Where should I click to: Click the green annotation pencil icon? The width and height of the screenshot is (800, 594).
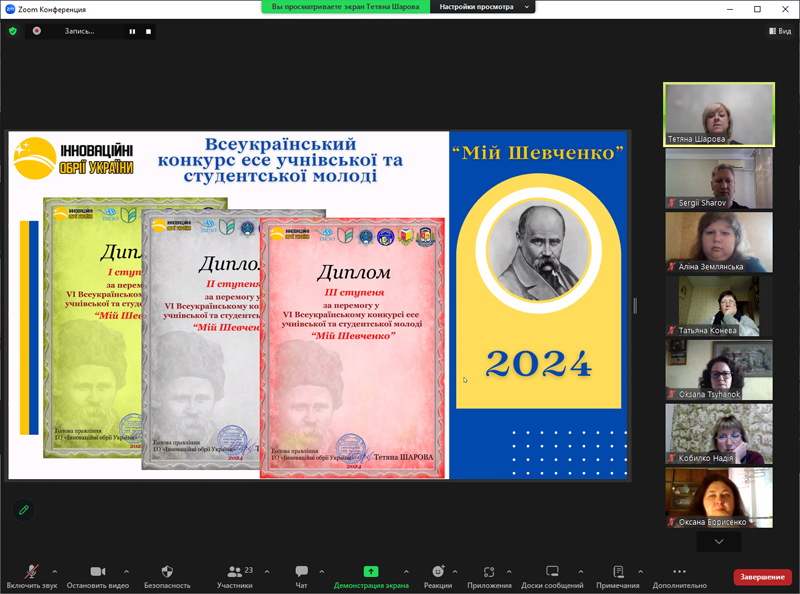point(23,510)
